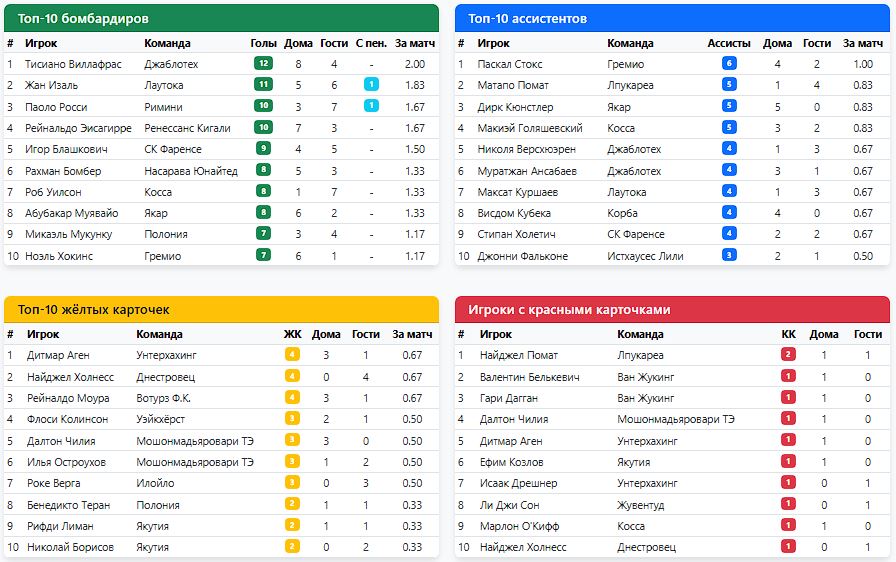Click the green 12 goals badge for Виллафрас

click(263, 64)
